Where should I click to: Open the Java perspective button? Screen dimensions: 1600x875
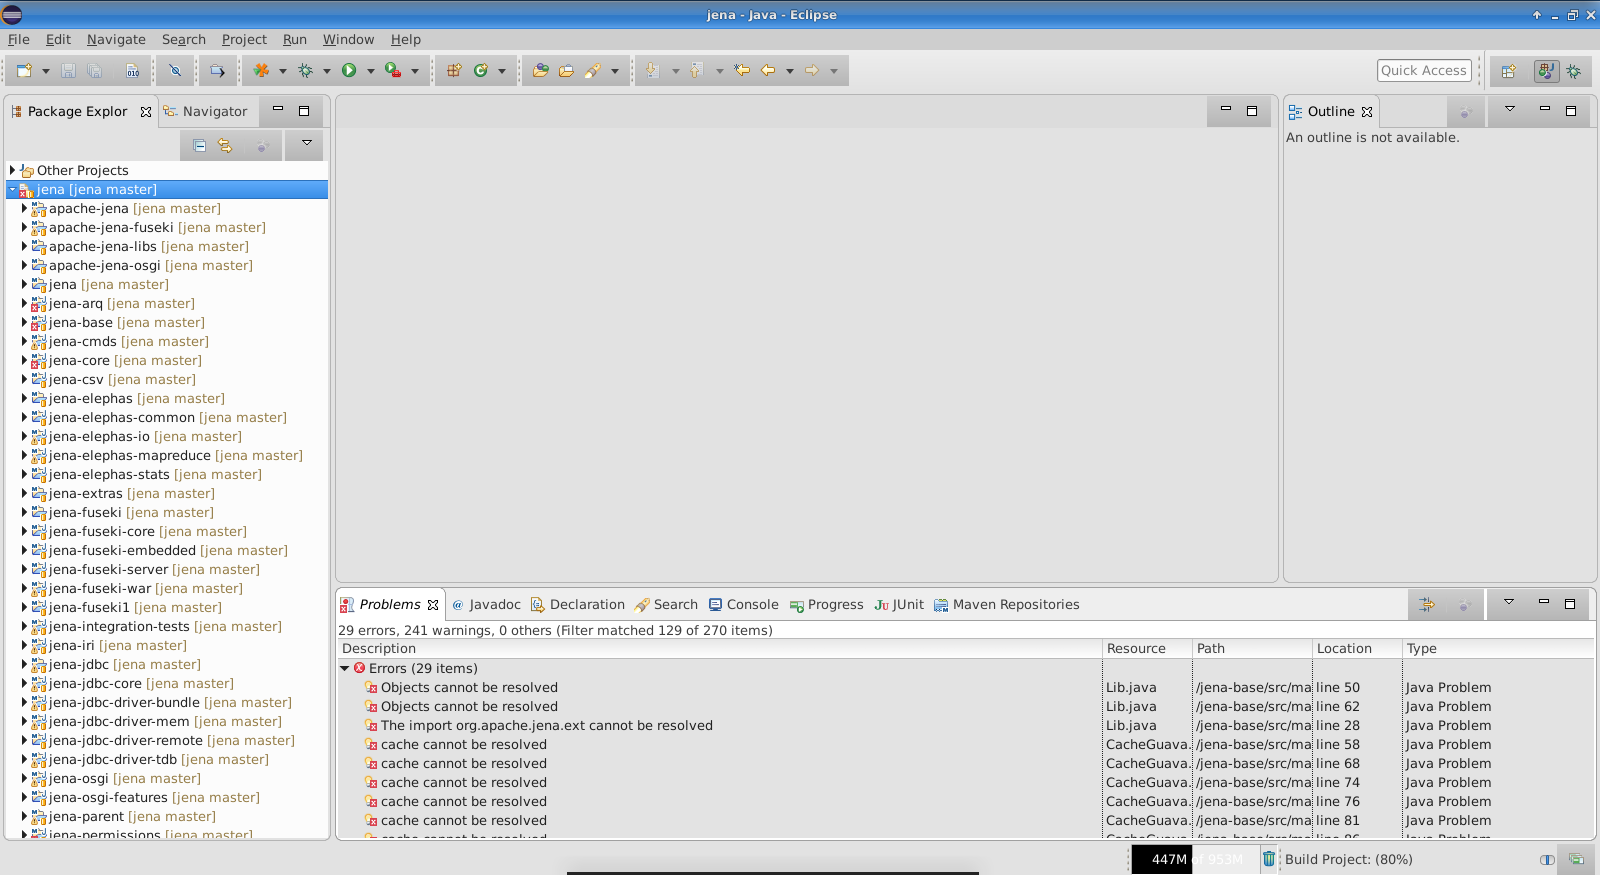point(1546,71)
